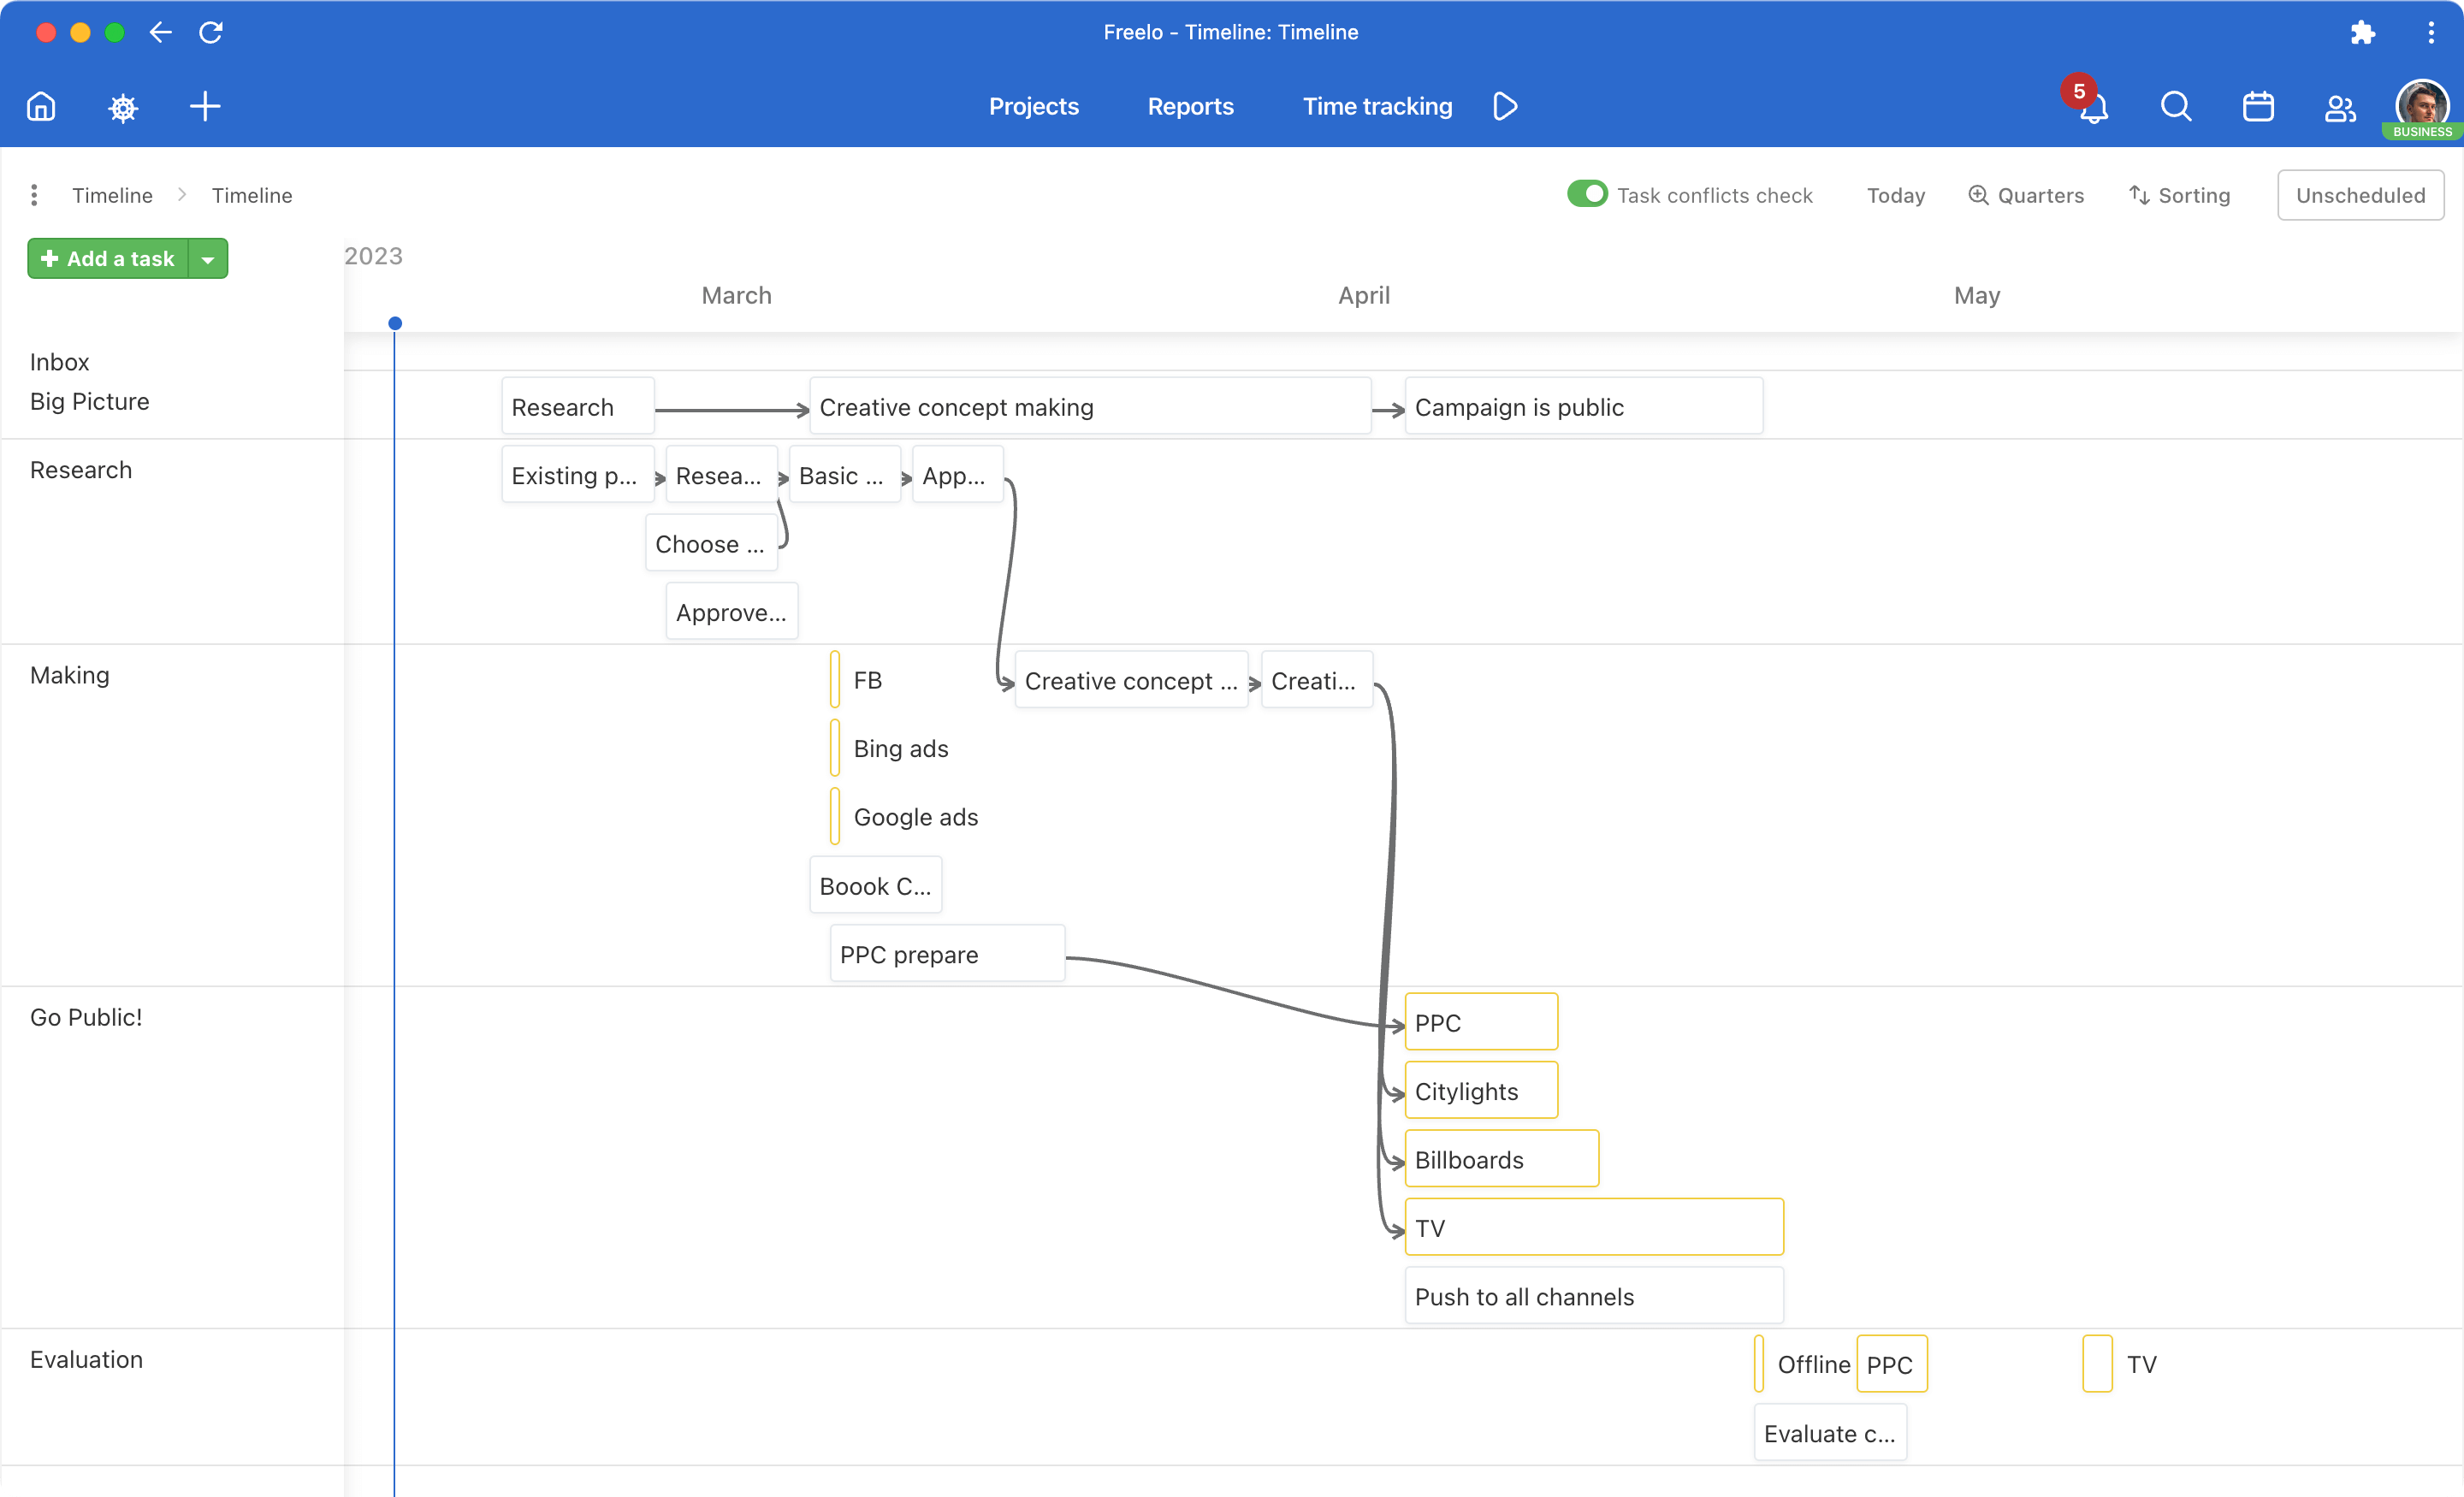
Task: Start the time tracking play icon
Action: click(x=1504, y=106)
